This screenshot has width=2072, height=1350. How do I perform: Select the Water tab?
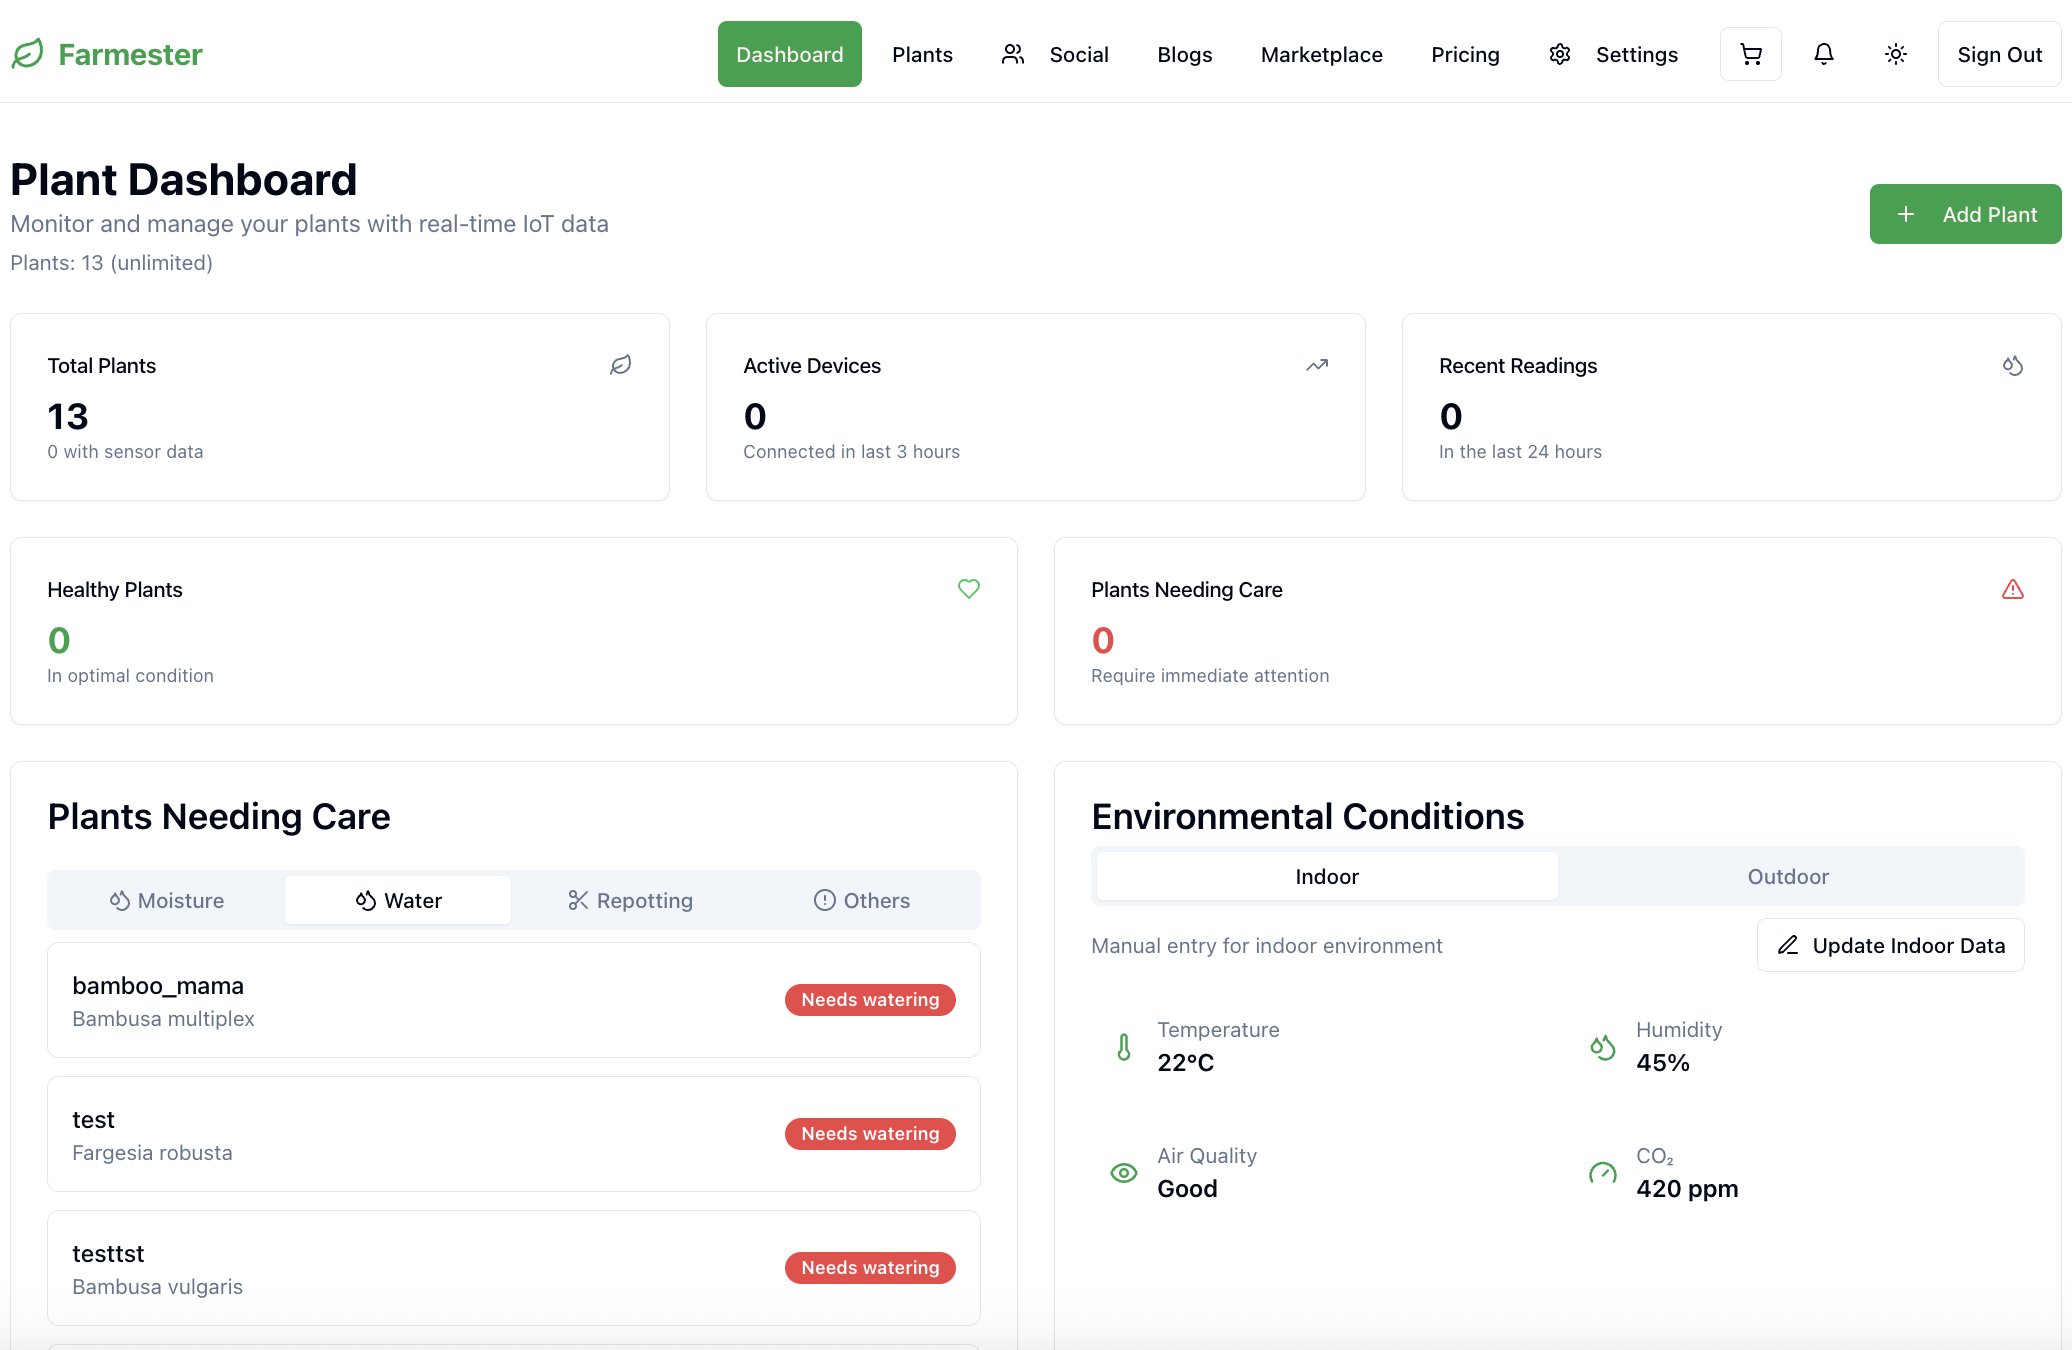coord(398,900)
